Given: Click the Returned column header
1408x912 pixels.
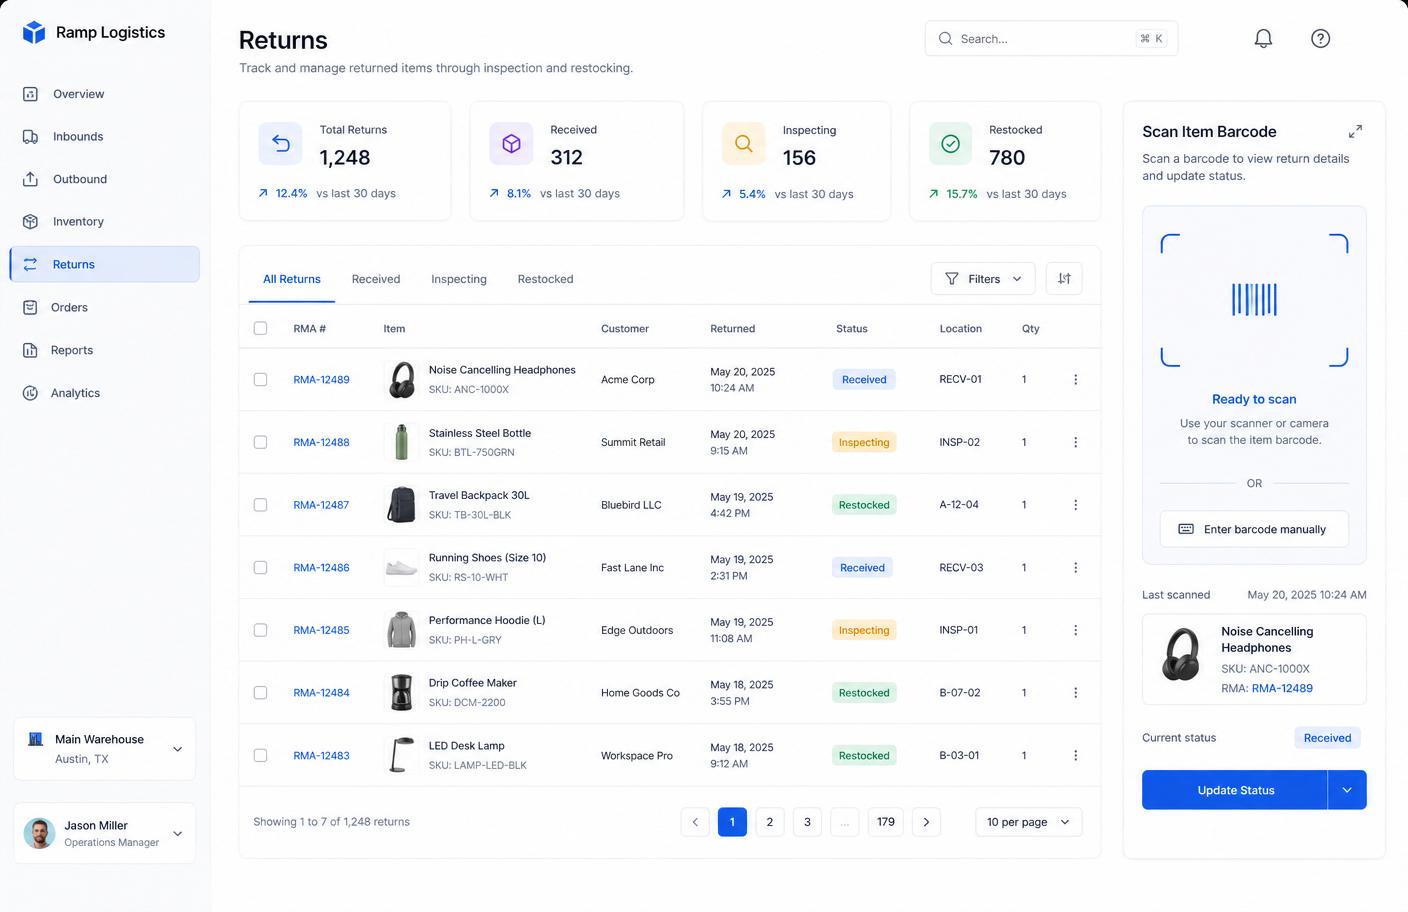Looking at the screenshot, I should pyautogui.click(x=732, y=328).
